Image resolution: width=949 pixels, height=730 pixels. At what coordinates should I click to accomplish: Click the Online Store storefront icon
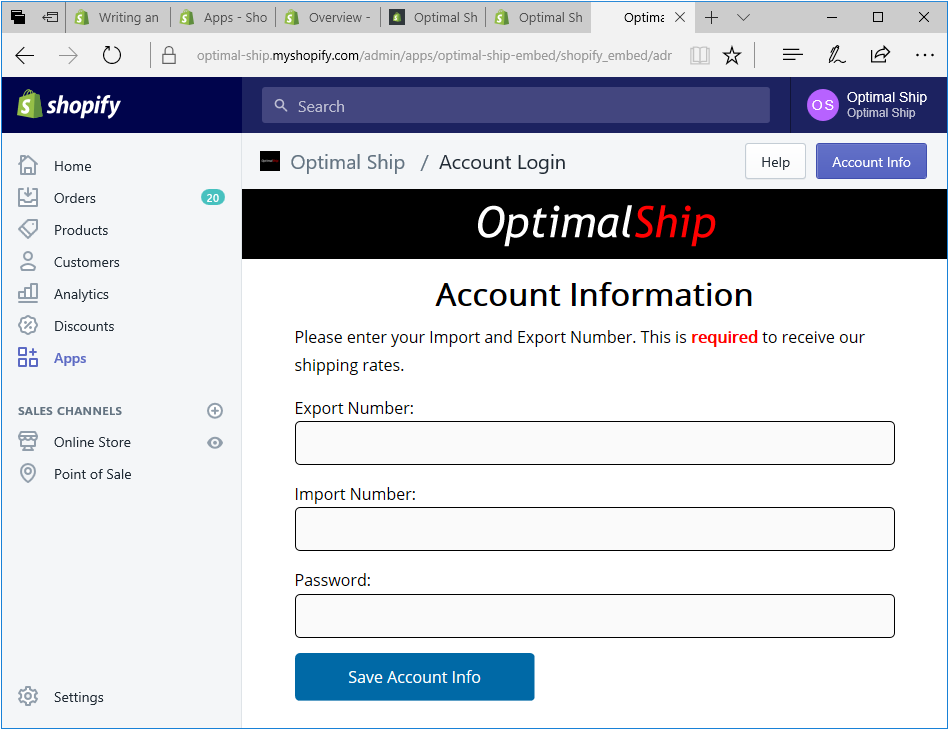(x=28, y=442)
